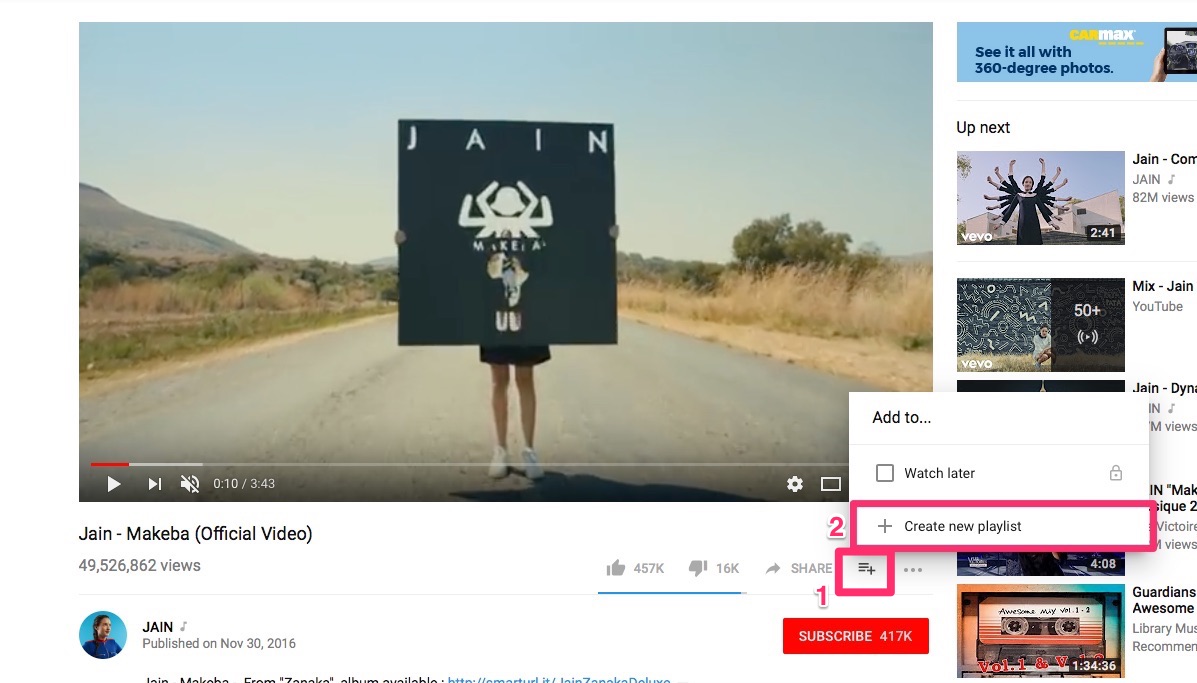The height and width of the screenshot is (683, 1197).
Task: Unmute the video volume icon
Action: point(189,484)
